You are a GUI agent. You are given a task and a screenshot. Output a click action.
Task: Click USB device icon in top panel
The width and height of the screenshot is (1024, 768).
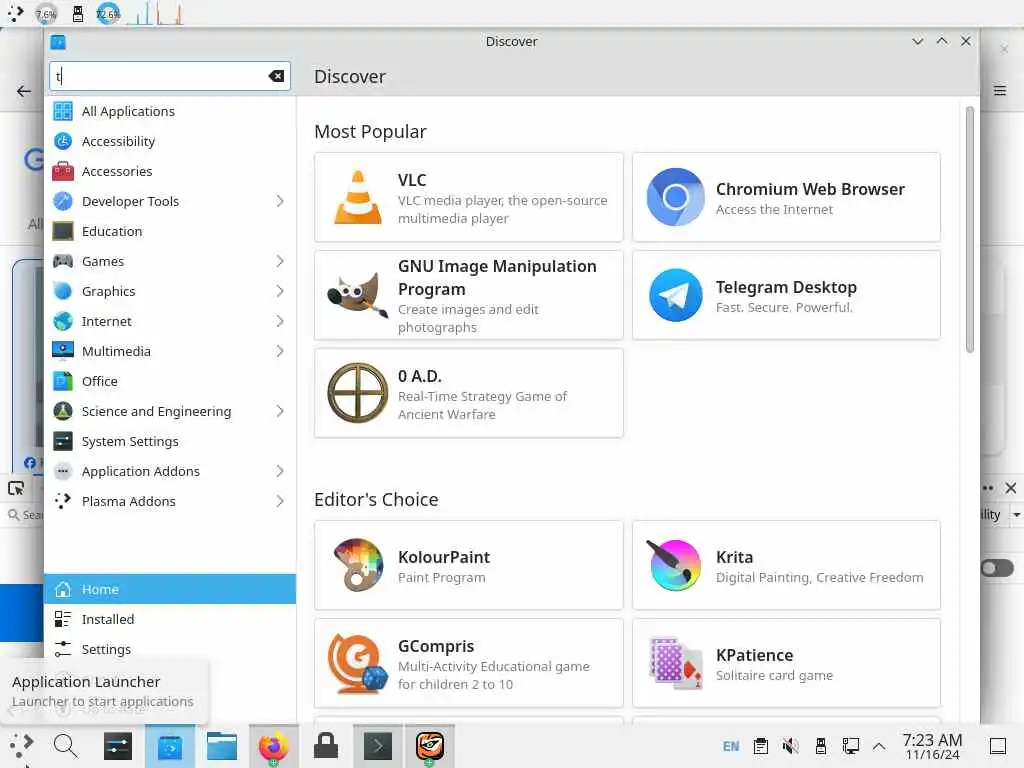(78, 14)
